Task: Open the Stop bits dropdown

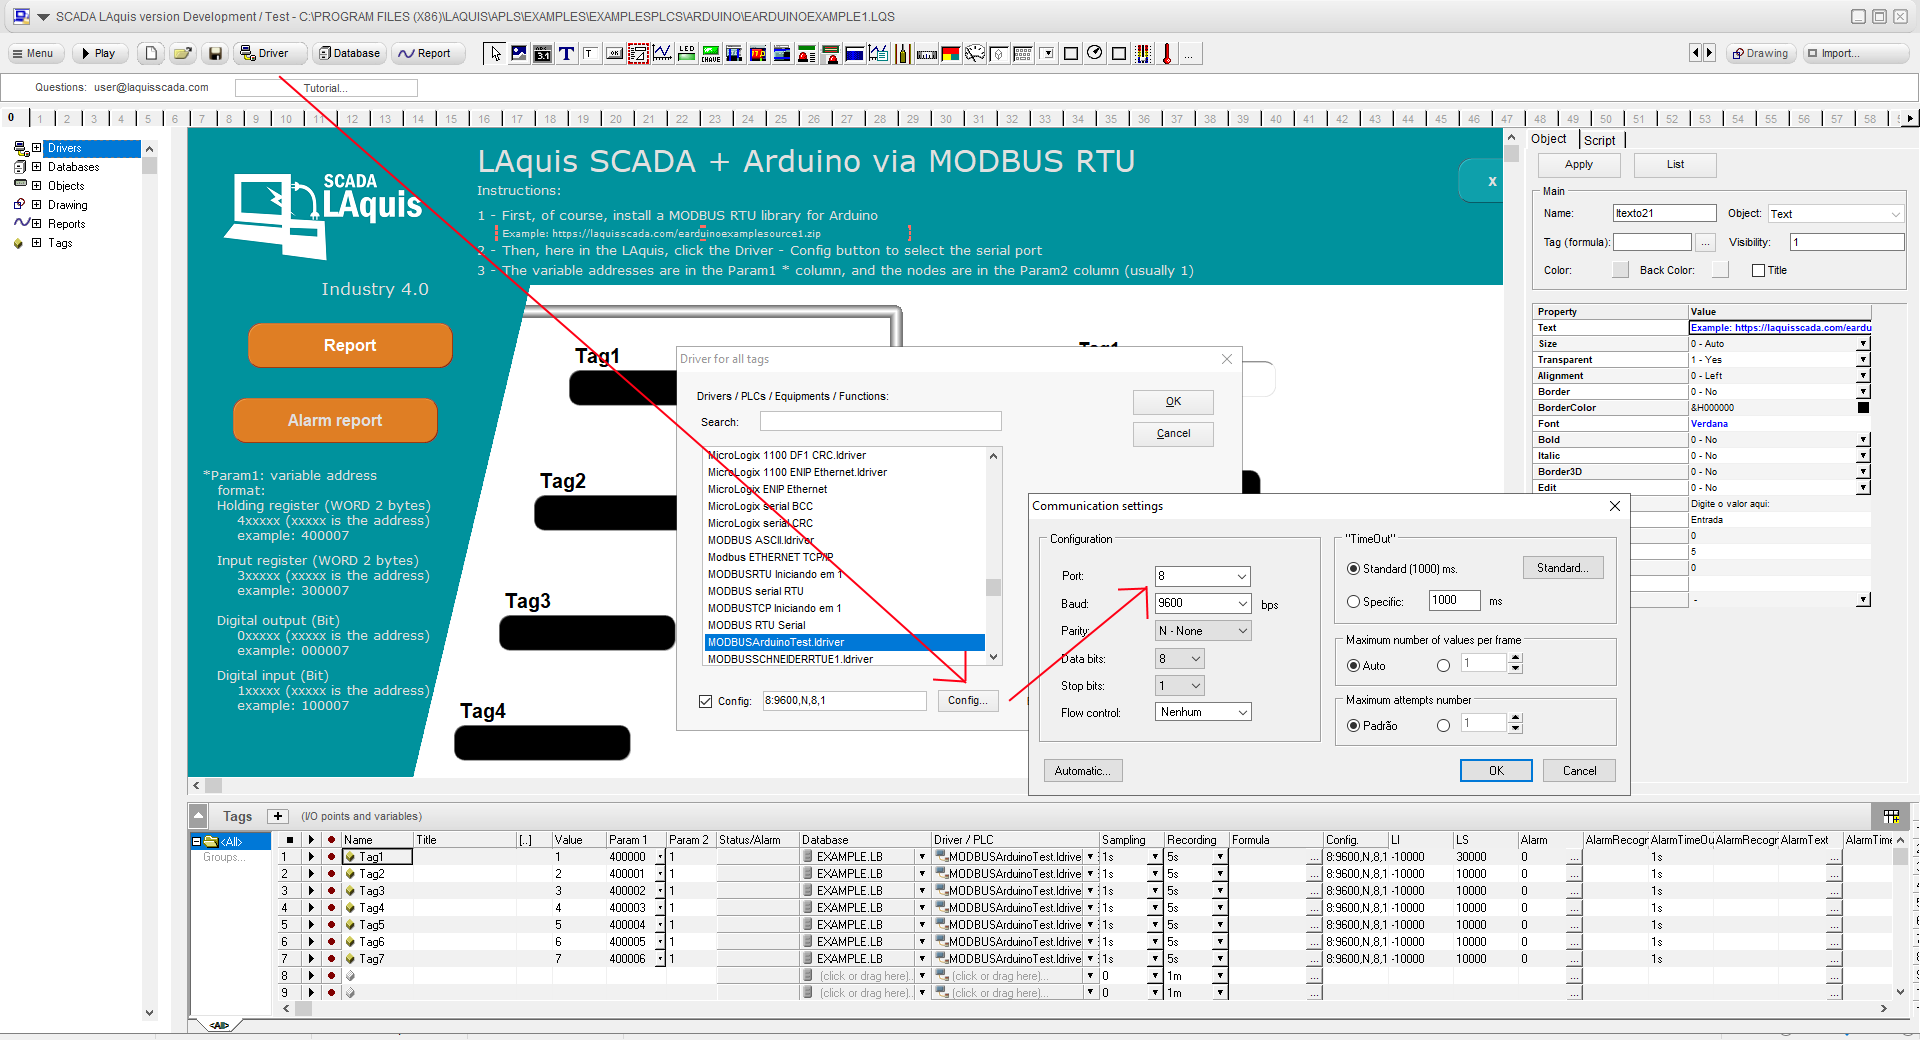Action: pos(1196,685)
